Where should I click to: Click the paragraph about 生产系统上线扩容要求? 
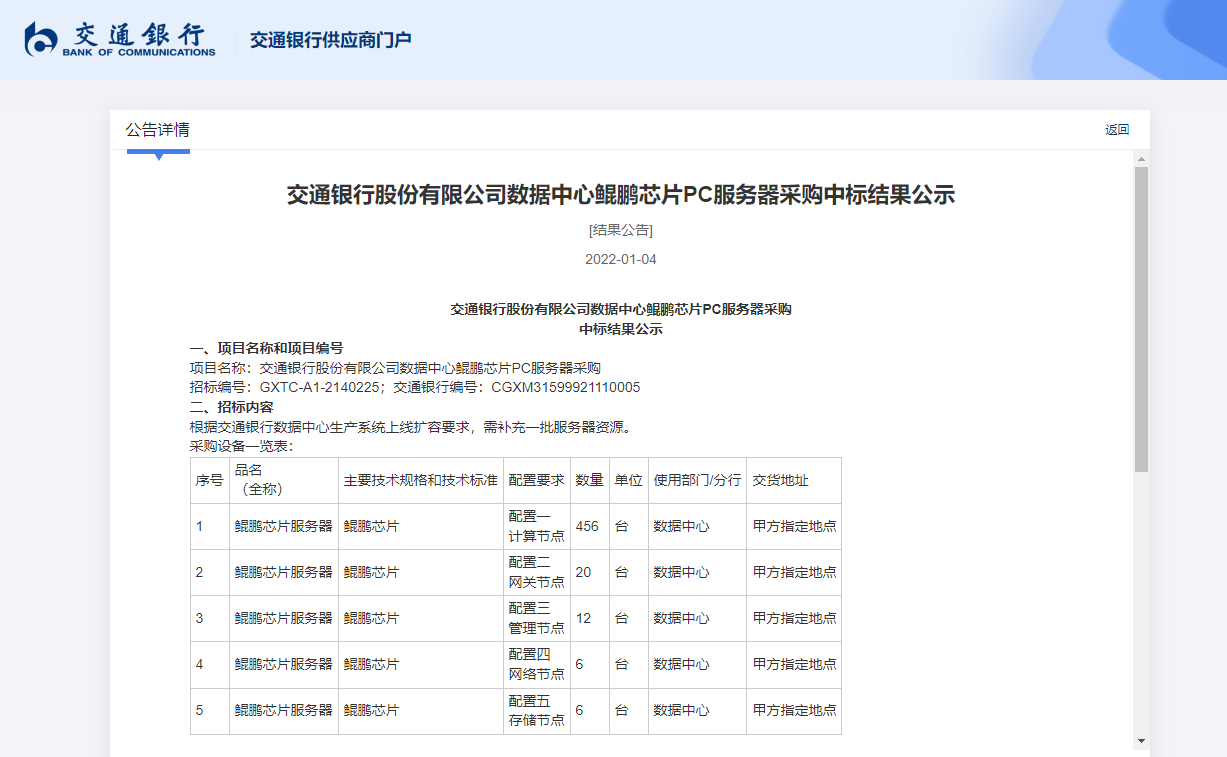[x=411, y=427]
